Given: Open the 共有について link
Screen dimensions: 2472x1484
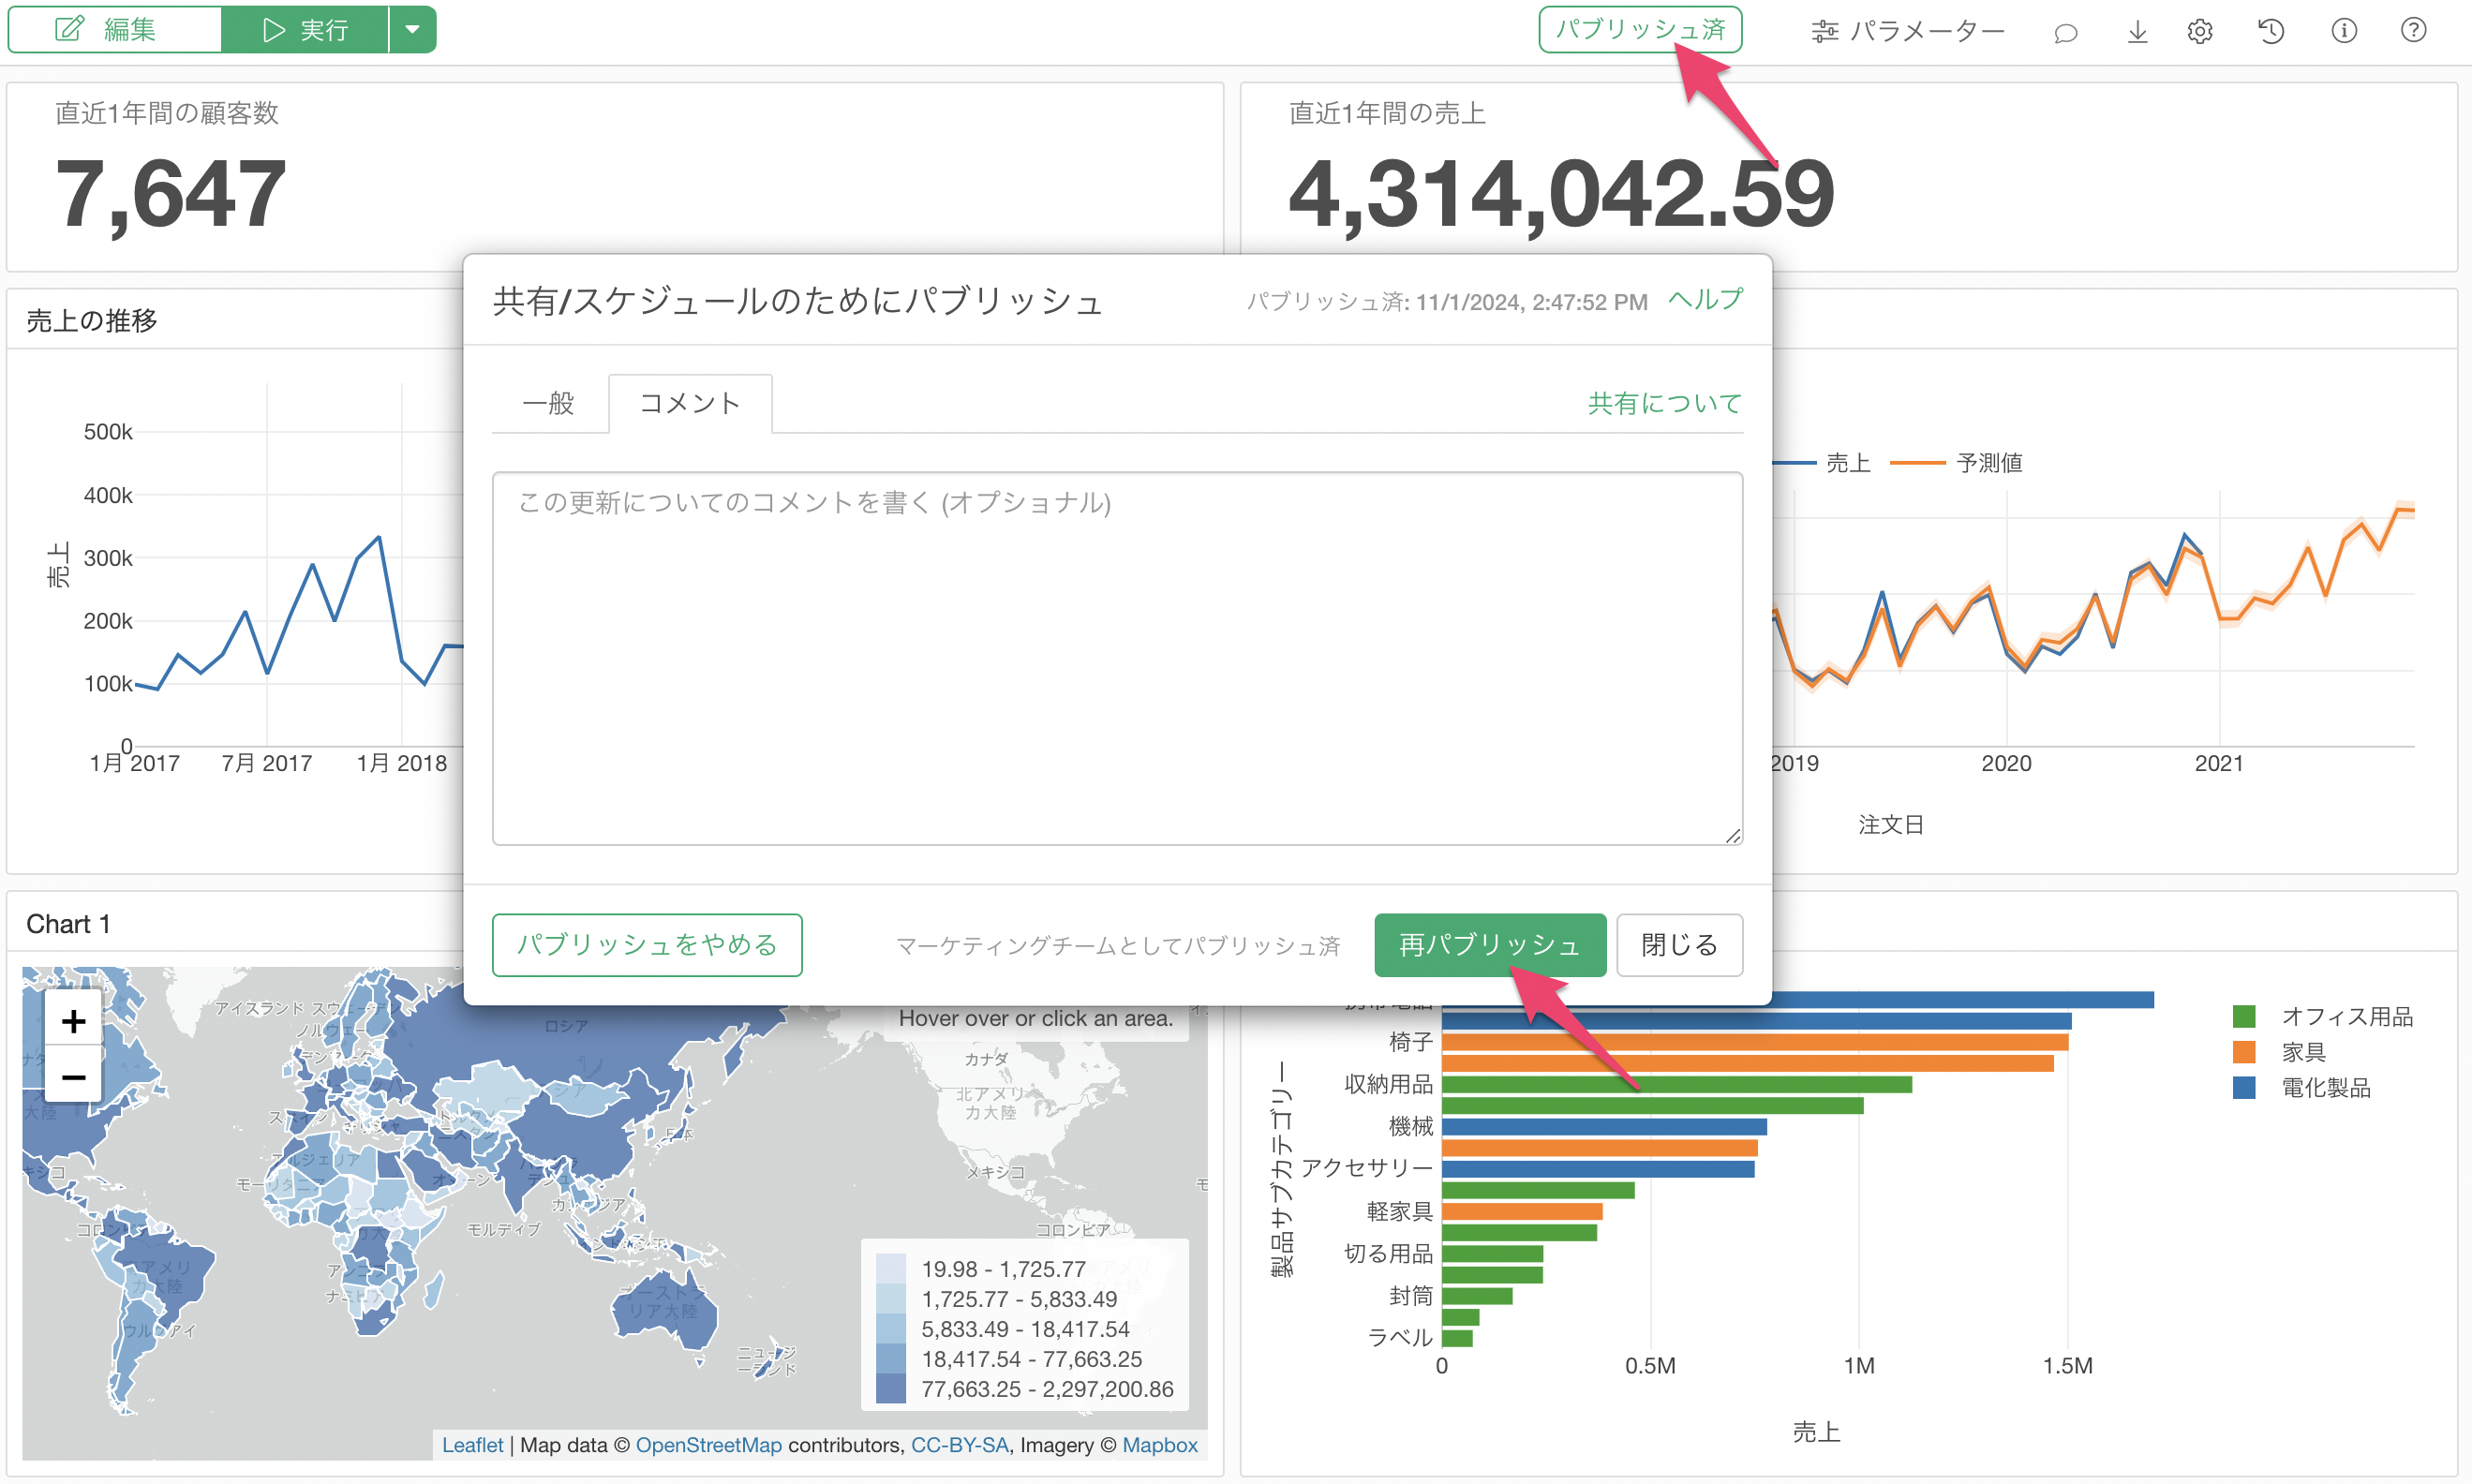Looking at the screenshot, I should (1664, 403).
